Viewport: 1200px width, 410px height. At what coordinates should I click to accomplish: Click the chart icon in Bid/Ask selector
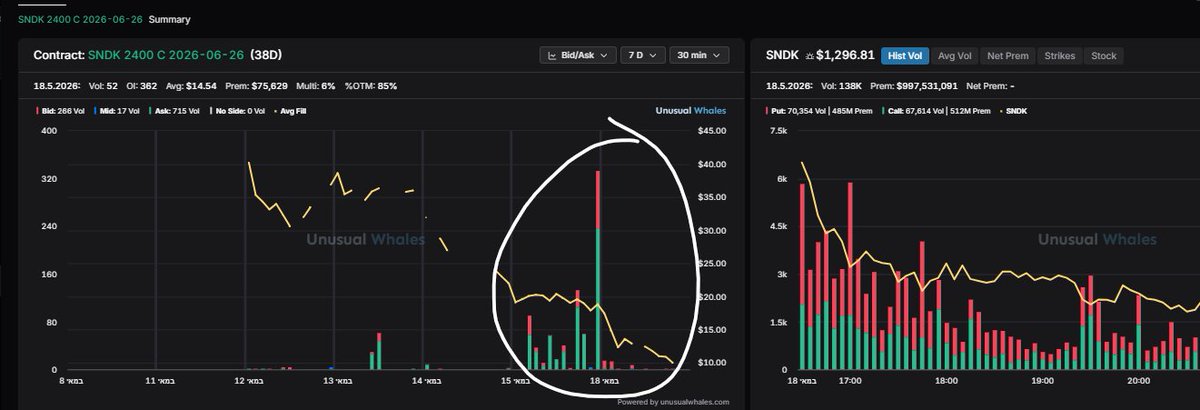point(553,55)
